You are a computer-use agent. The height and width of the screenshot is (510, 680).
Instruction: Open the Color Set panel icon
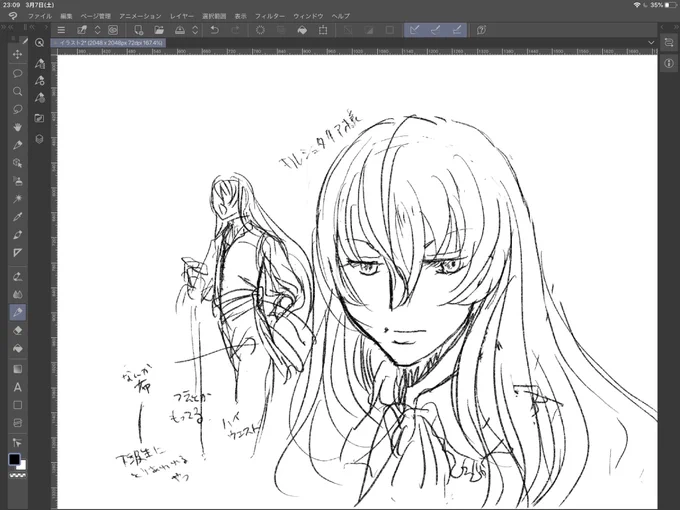click(x=39, y=118)
